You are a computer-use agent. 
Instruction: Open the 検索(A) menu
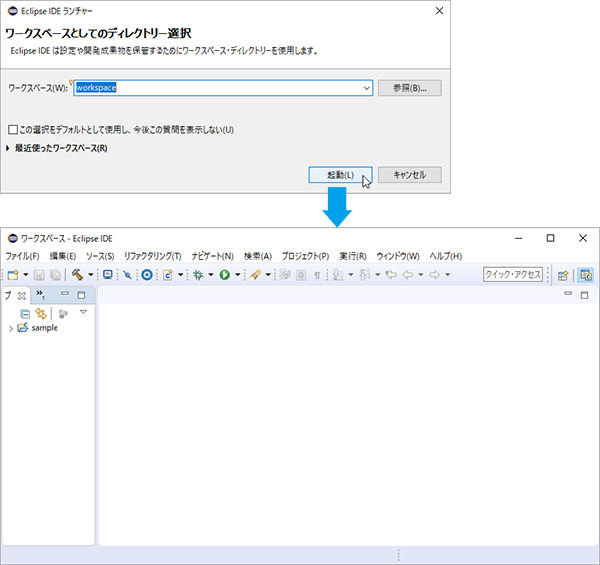(x=258, y=256)
